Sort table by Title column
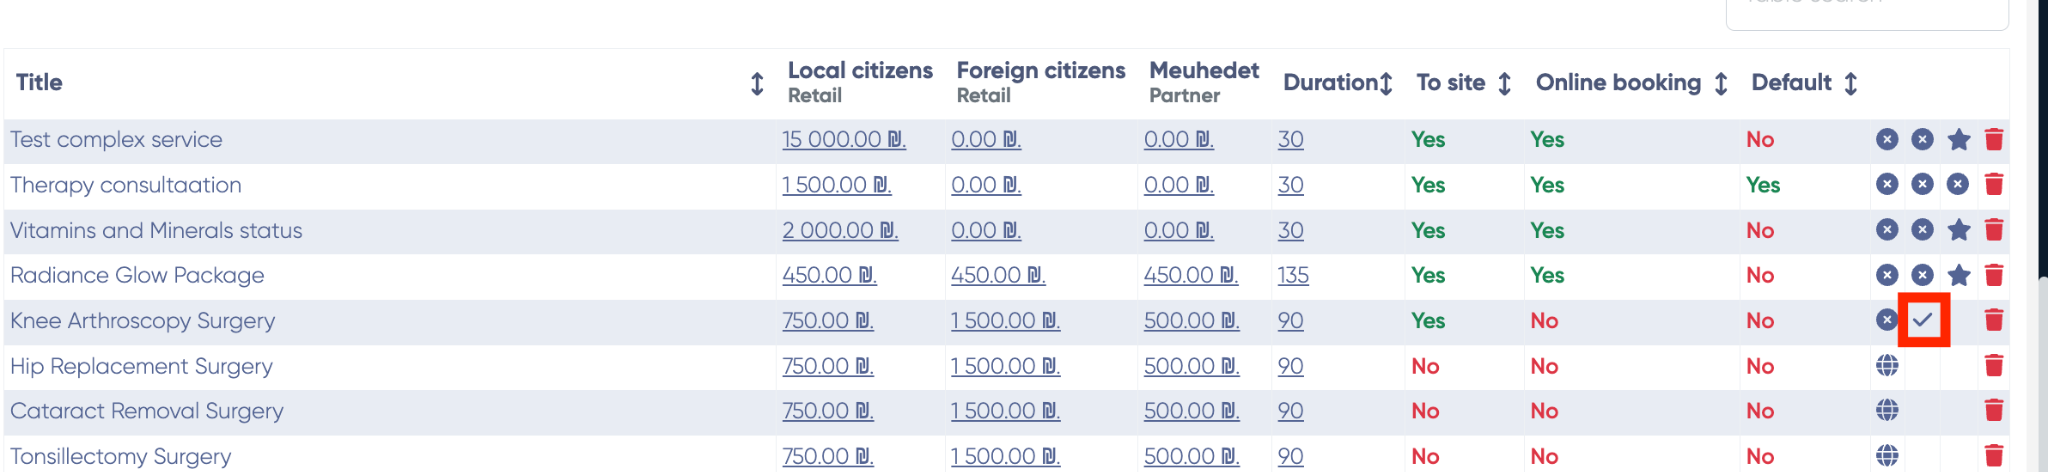The width and height of the screenshot is (2048, 472). [x=757, y=84]
